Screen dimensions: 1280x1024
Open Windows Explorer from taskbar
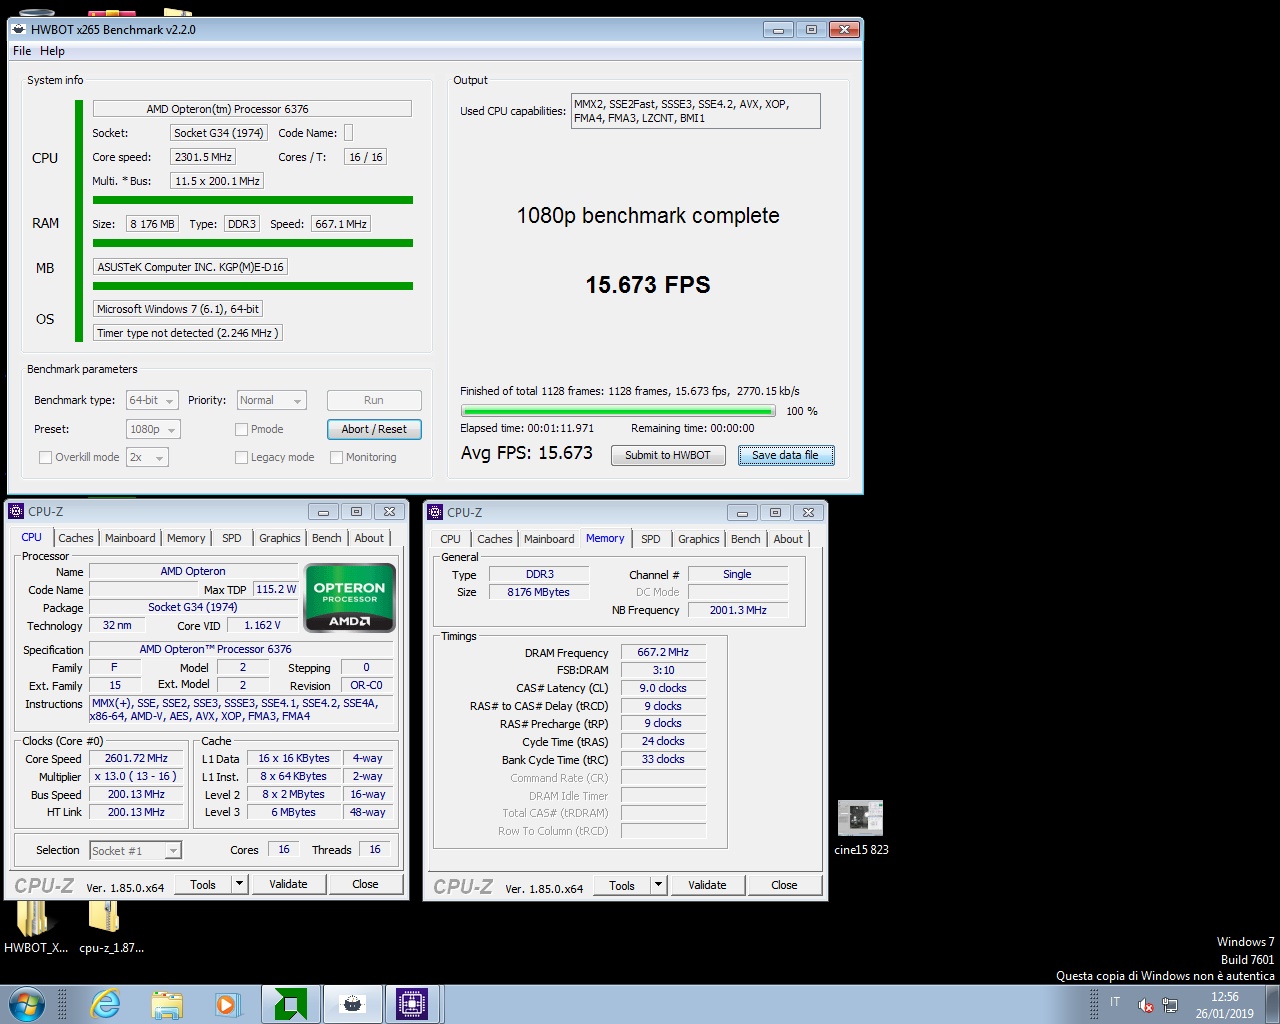167,1004
